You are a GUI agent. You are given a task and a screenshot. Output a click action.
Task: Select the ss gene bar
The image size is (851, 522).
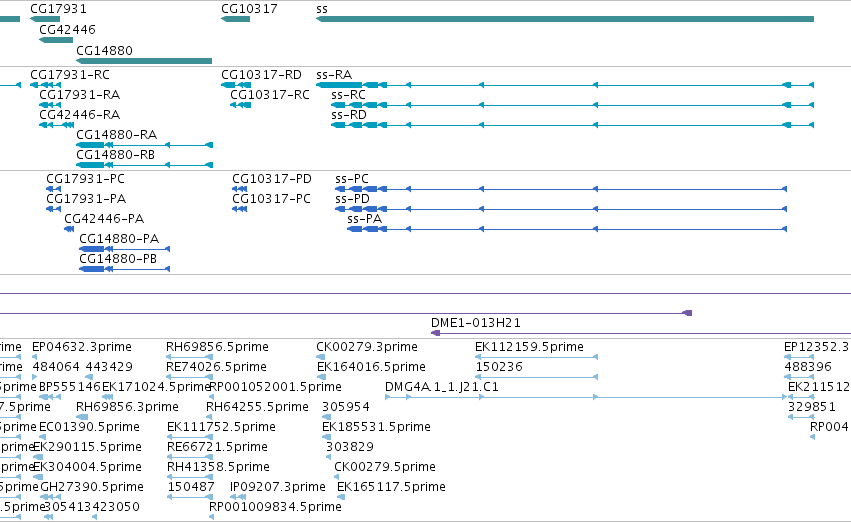(x=565, y=19)
